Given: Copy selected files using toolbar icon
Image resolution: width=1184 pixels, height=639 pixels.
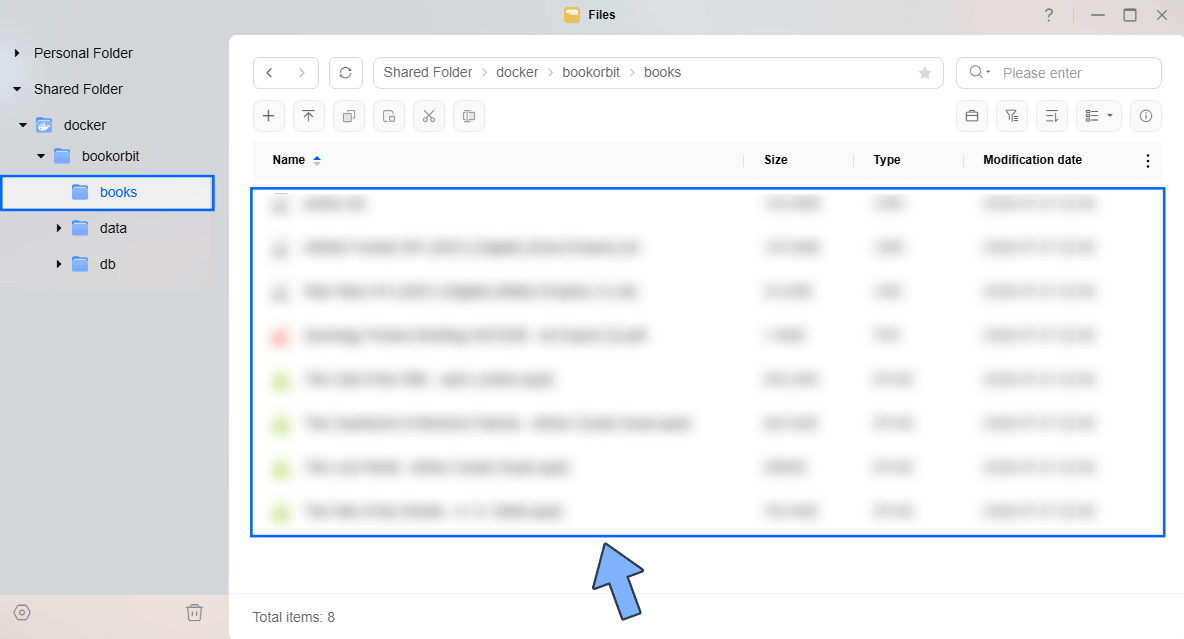Looking at the screenshot, I should (348, 116).
